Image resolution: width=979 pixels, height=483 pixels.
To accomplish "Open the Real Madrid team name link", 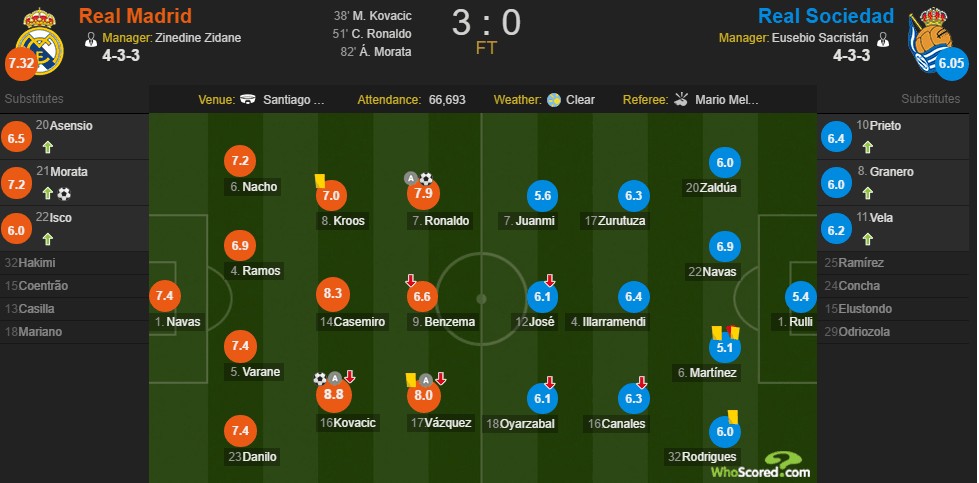I will click(x=135, y=16).
